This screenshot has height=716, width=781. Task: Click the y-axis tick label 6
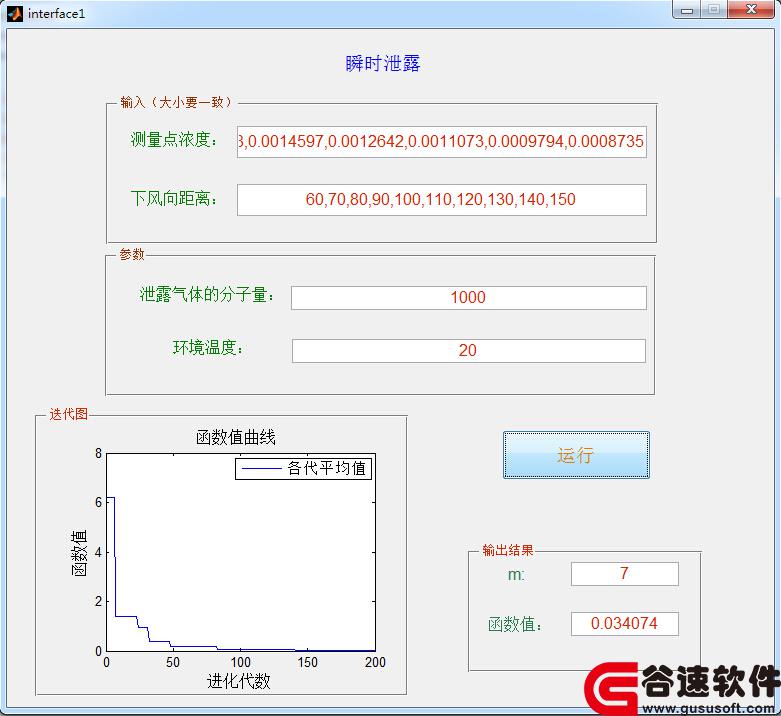pos(98,502)
